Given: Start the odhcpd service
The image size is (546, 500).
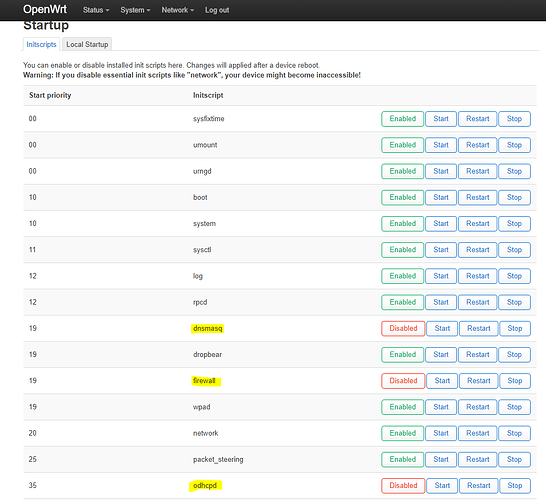Looking at the screenshot, I should click(442, 485).
